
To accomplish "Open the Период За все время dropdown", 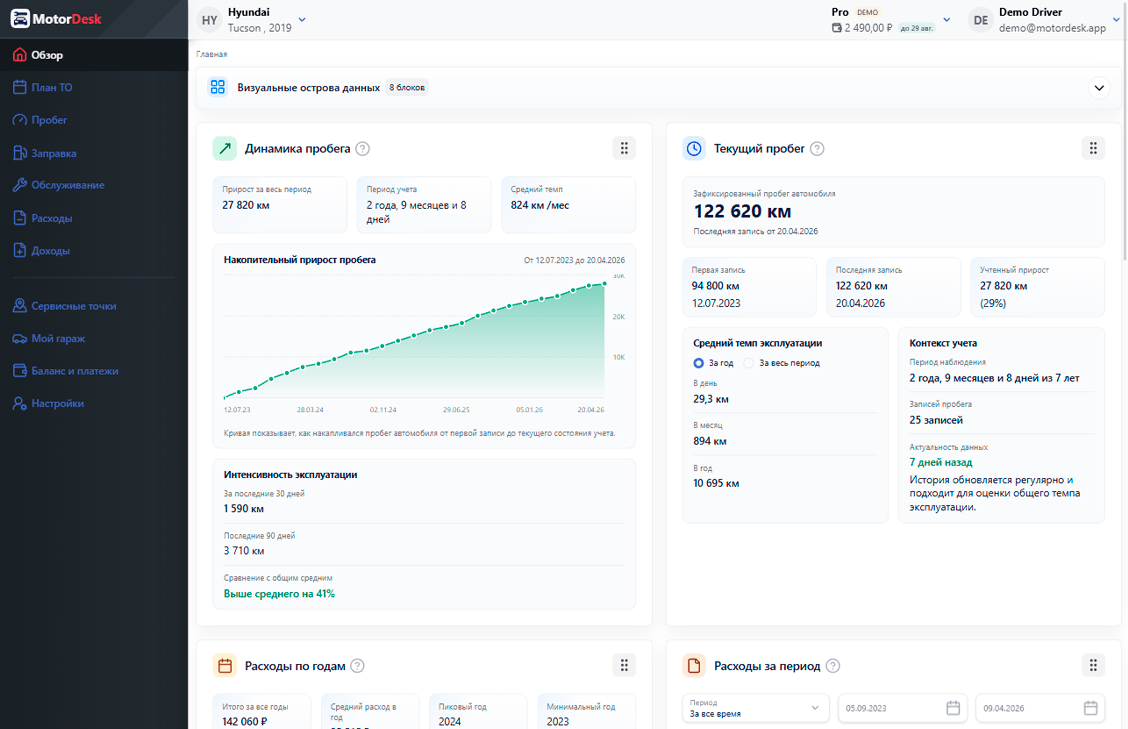I will pyautogui.click(x=755, y=708).
